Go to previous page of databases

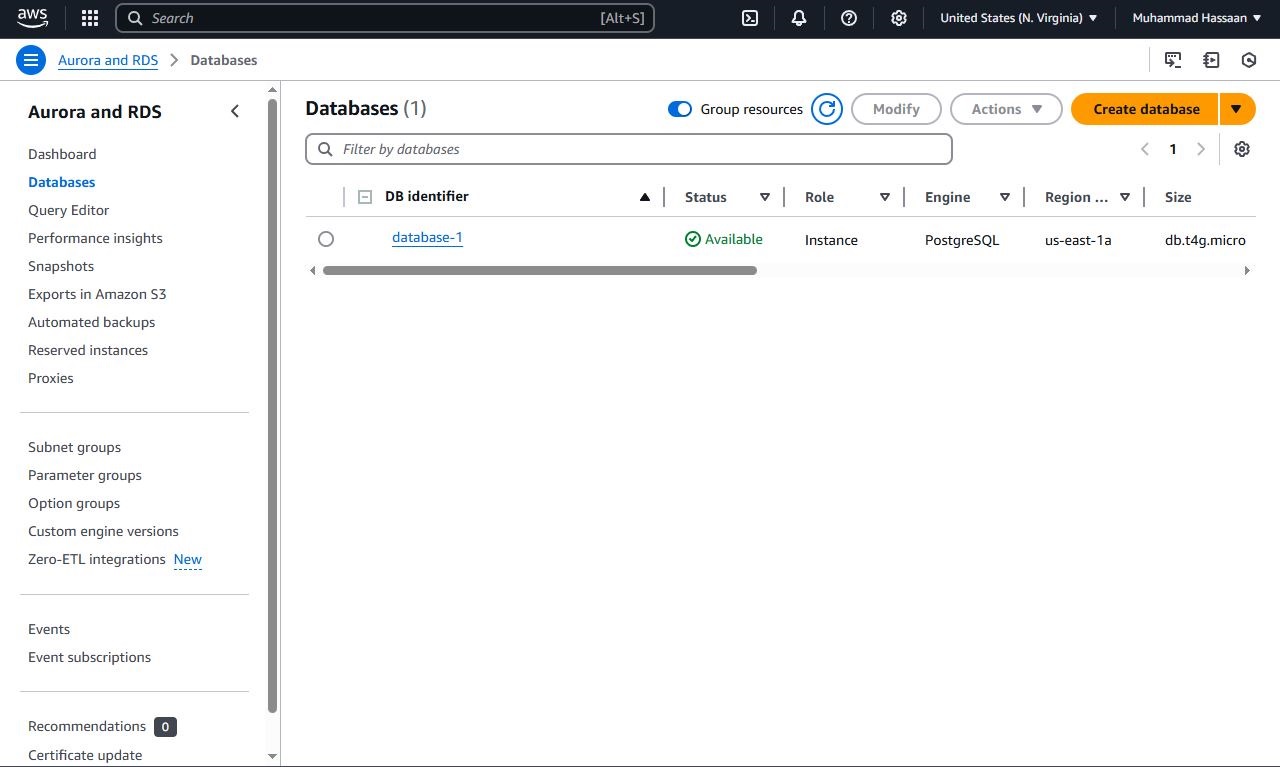[x=1145, y=149]
